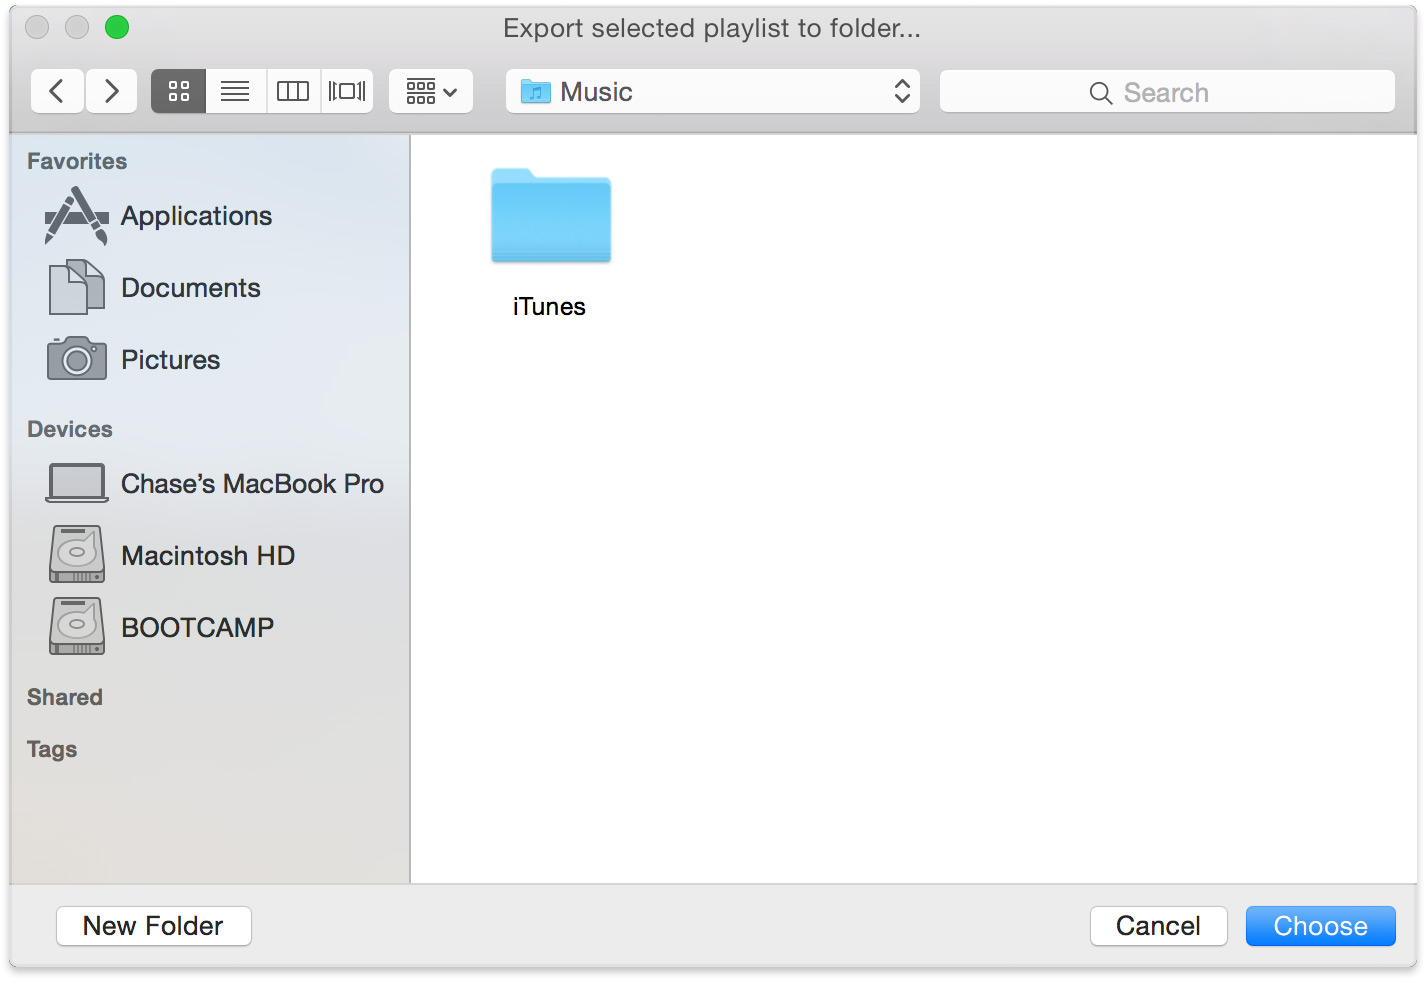
Task: Switch to list view mode
Action: [235, 92]
